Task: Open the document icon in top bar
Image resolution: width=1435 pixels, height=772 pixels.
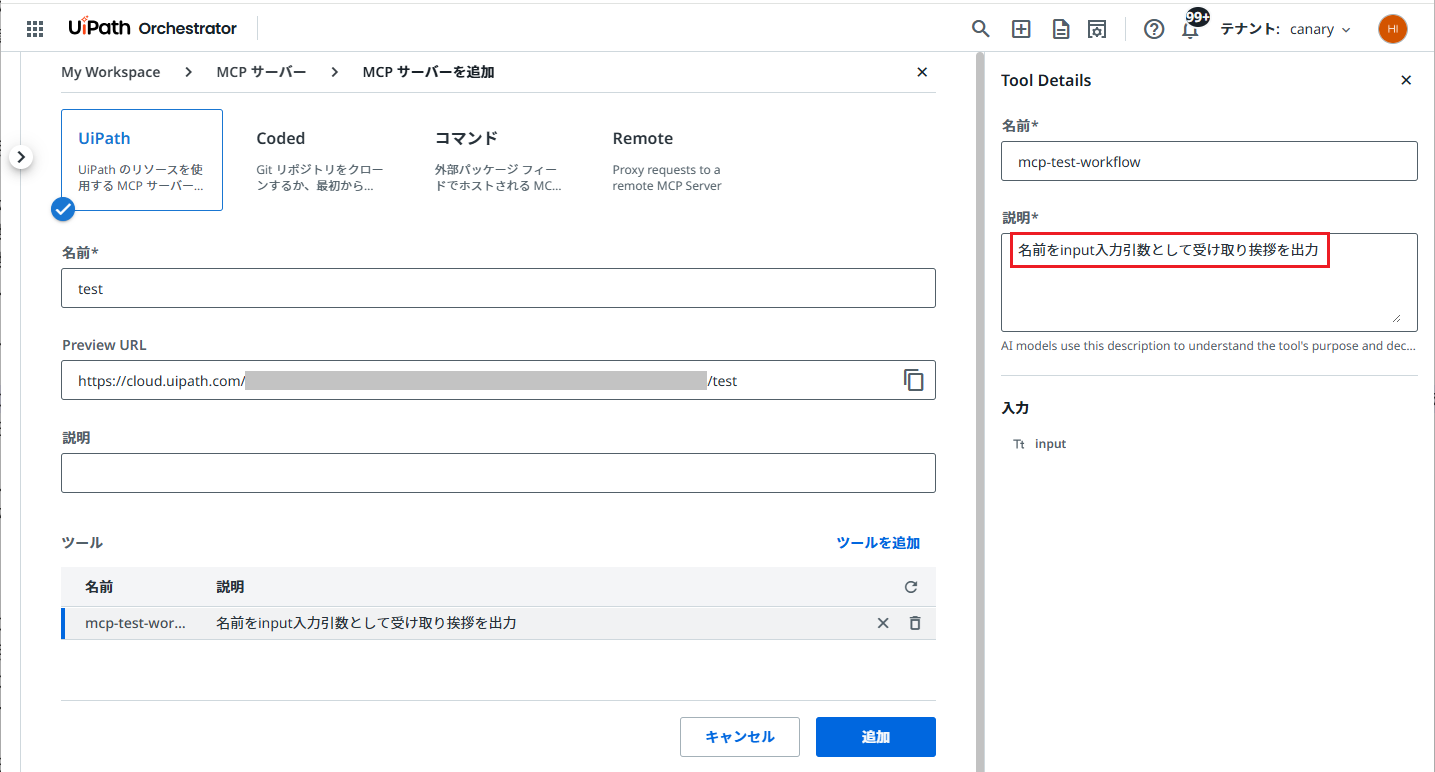Action: [x=1061, y=29]
